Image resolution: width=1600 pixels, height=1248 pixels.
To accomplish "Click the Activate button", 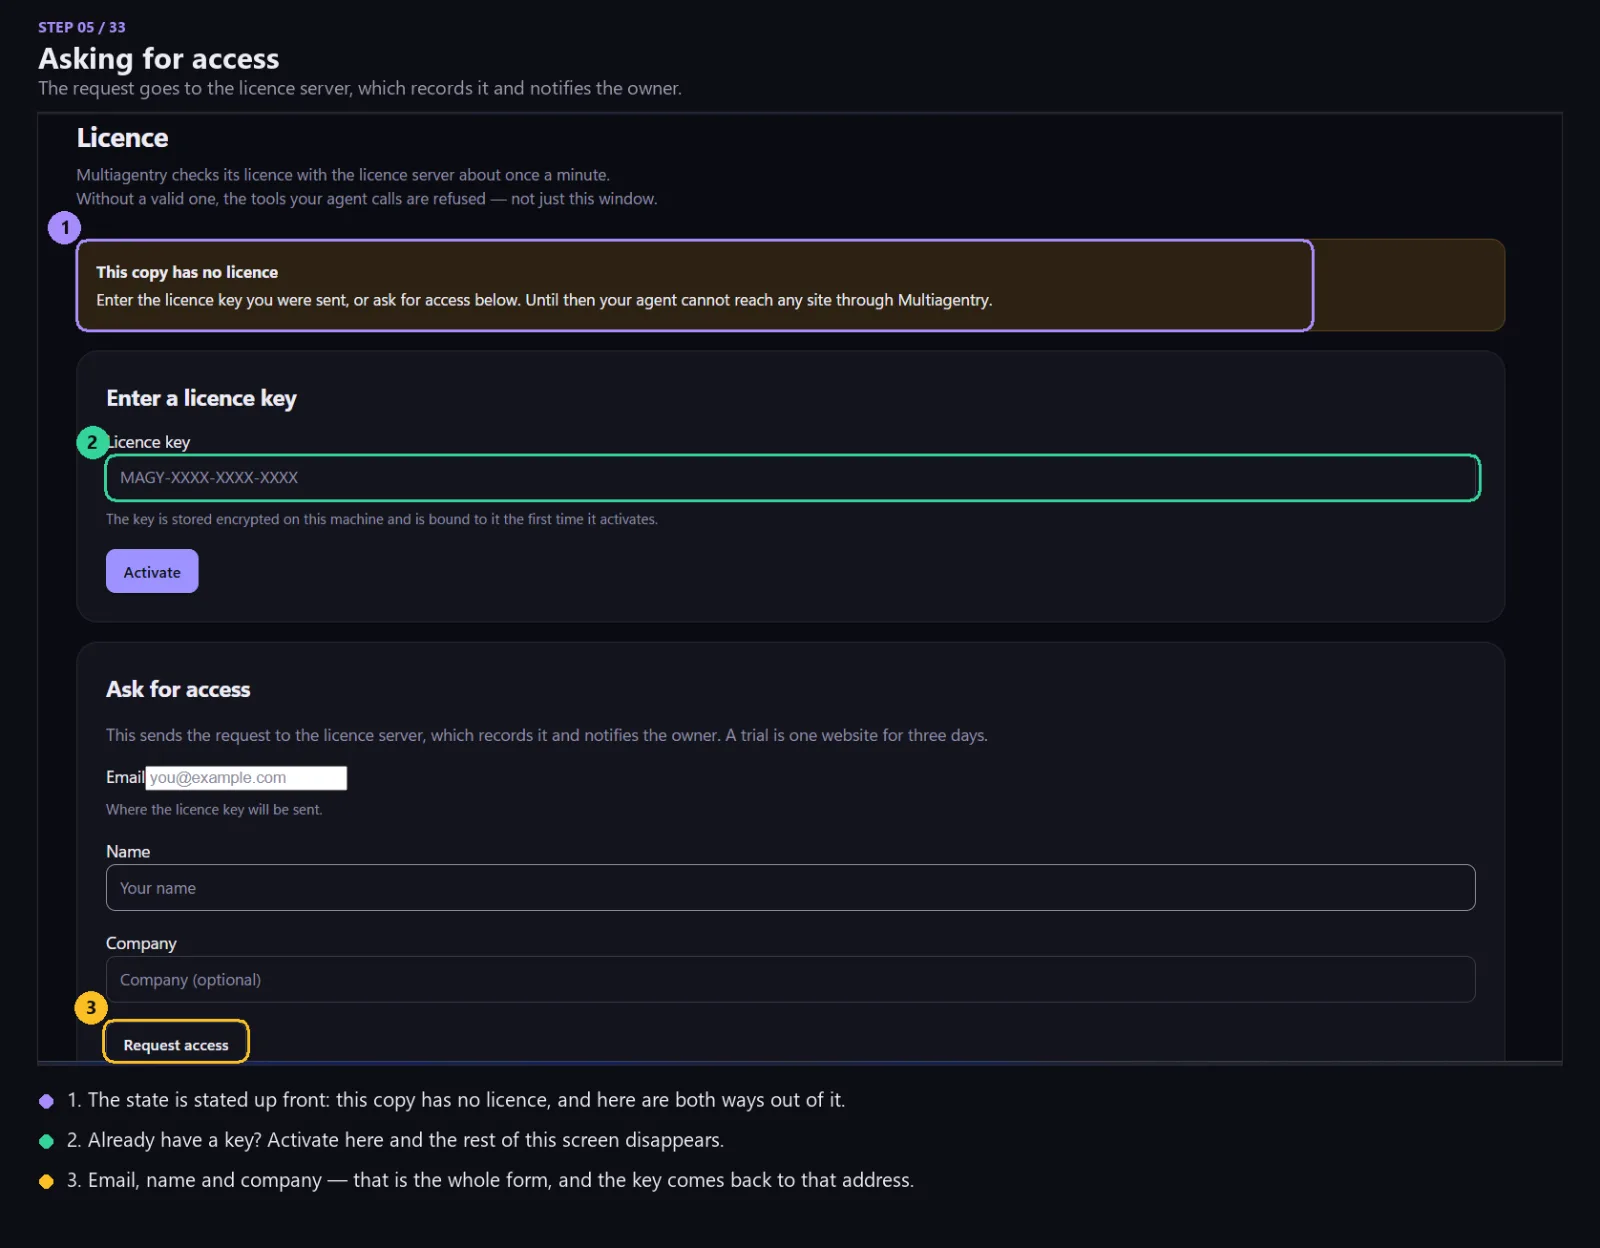I will 152,571.
